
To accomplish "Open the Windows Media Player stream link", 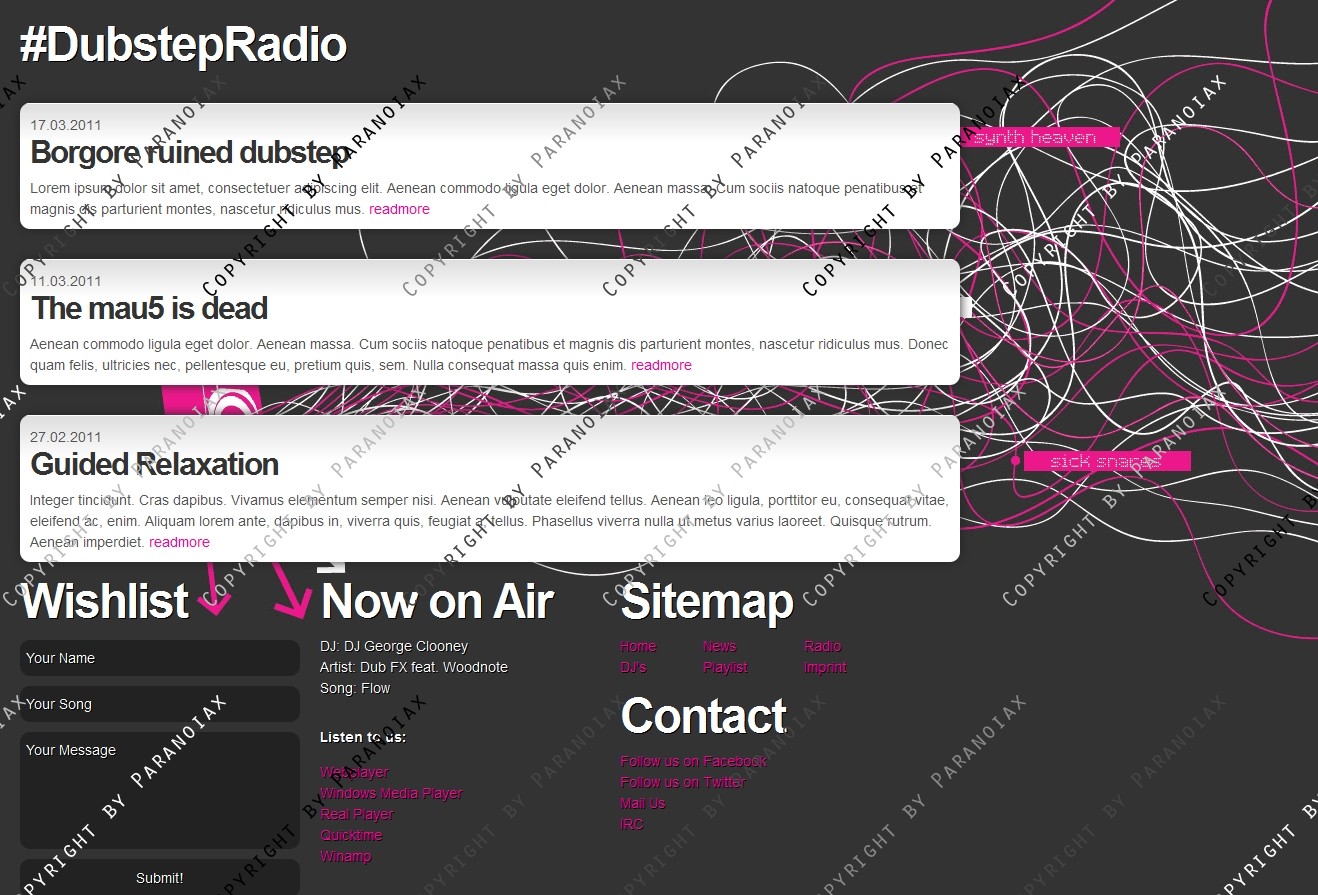I will [391, 793].
